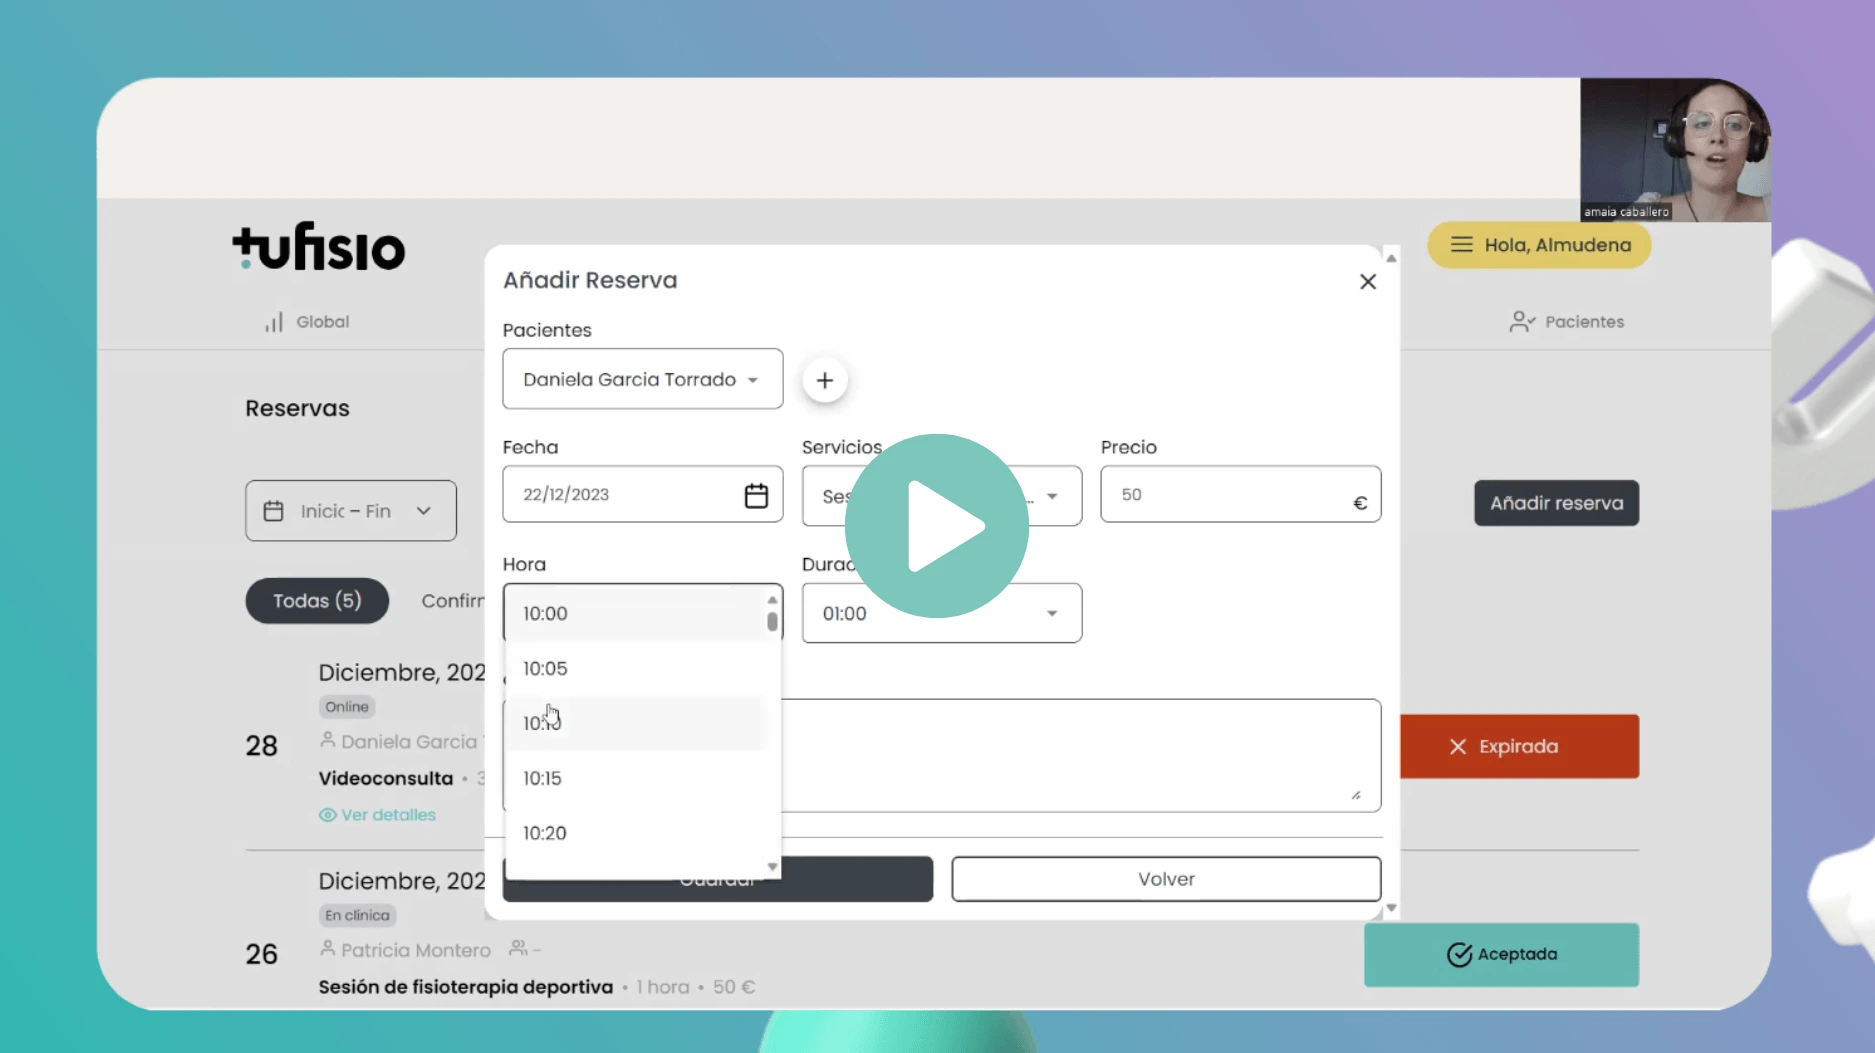
Task: Open Global navigation item
Action: pyautogui.click(x=306, y=322)
